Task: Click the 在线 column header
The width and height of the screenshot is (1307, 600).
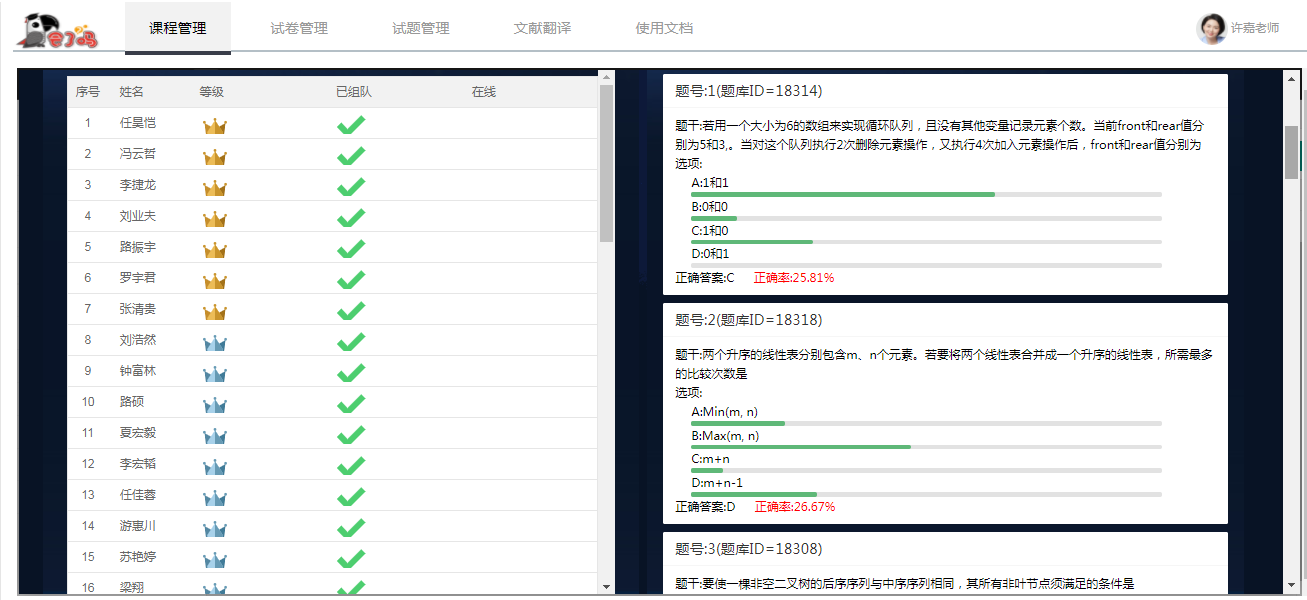Action: tap(484, 92)
